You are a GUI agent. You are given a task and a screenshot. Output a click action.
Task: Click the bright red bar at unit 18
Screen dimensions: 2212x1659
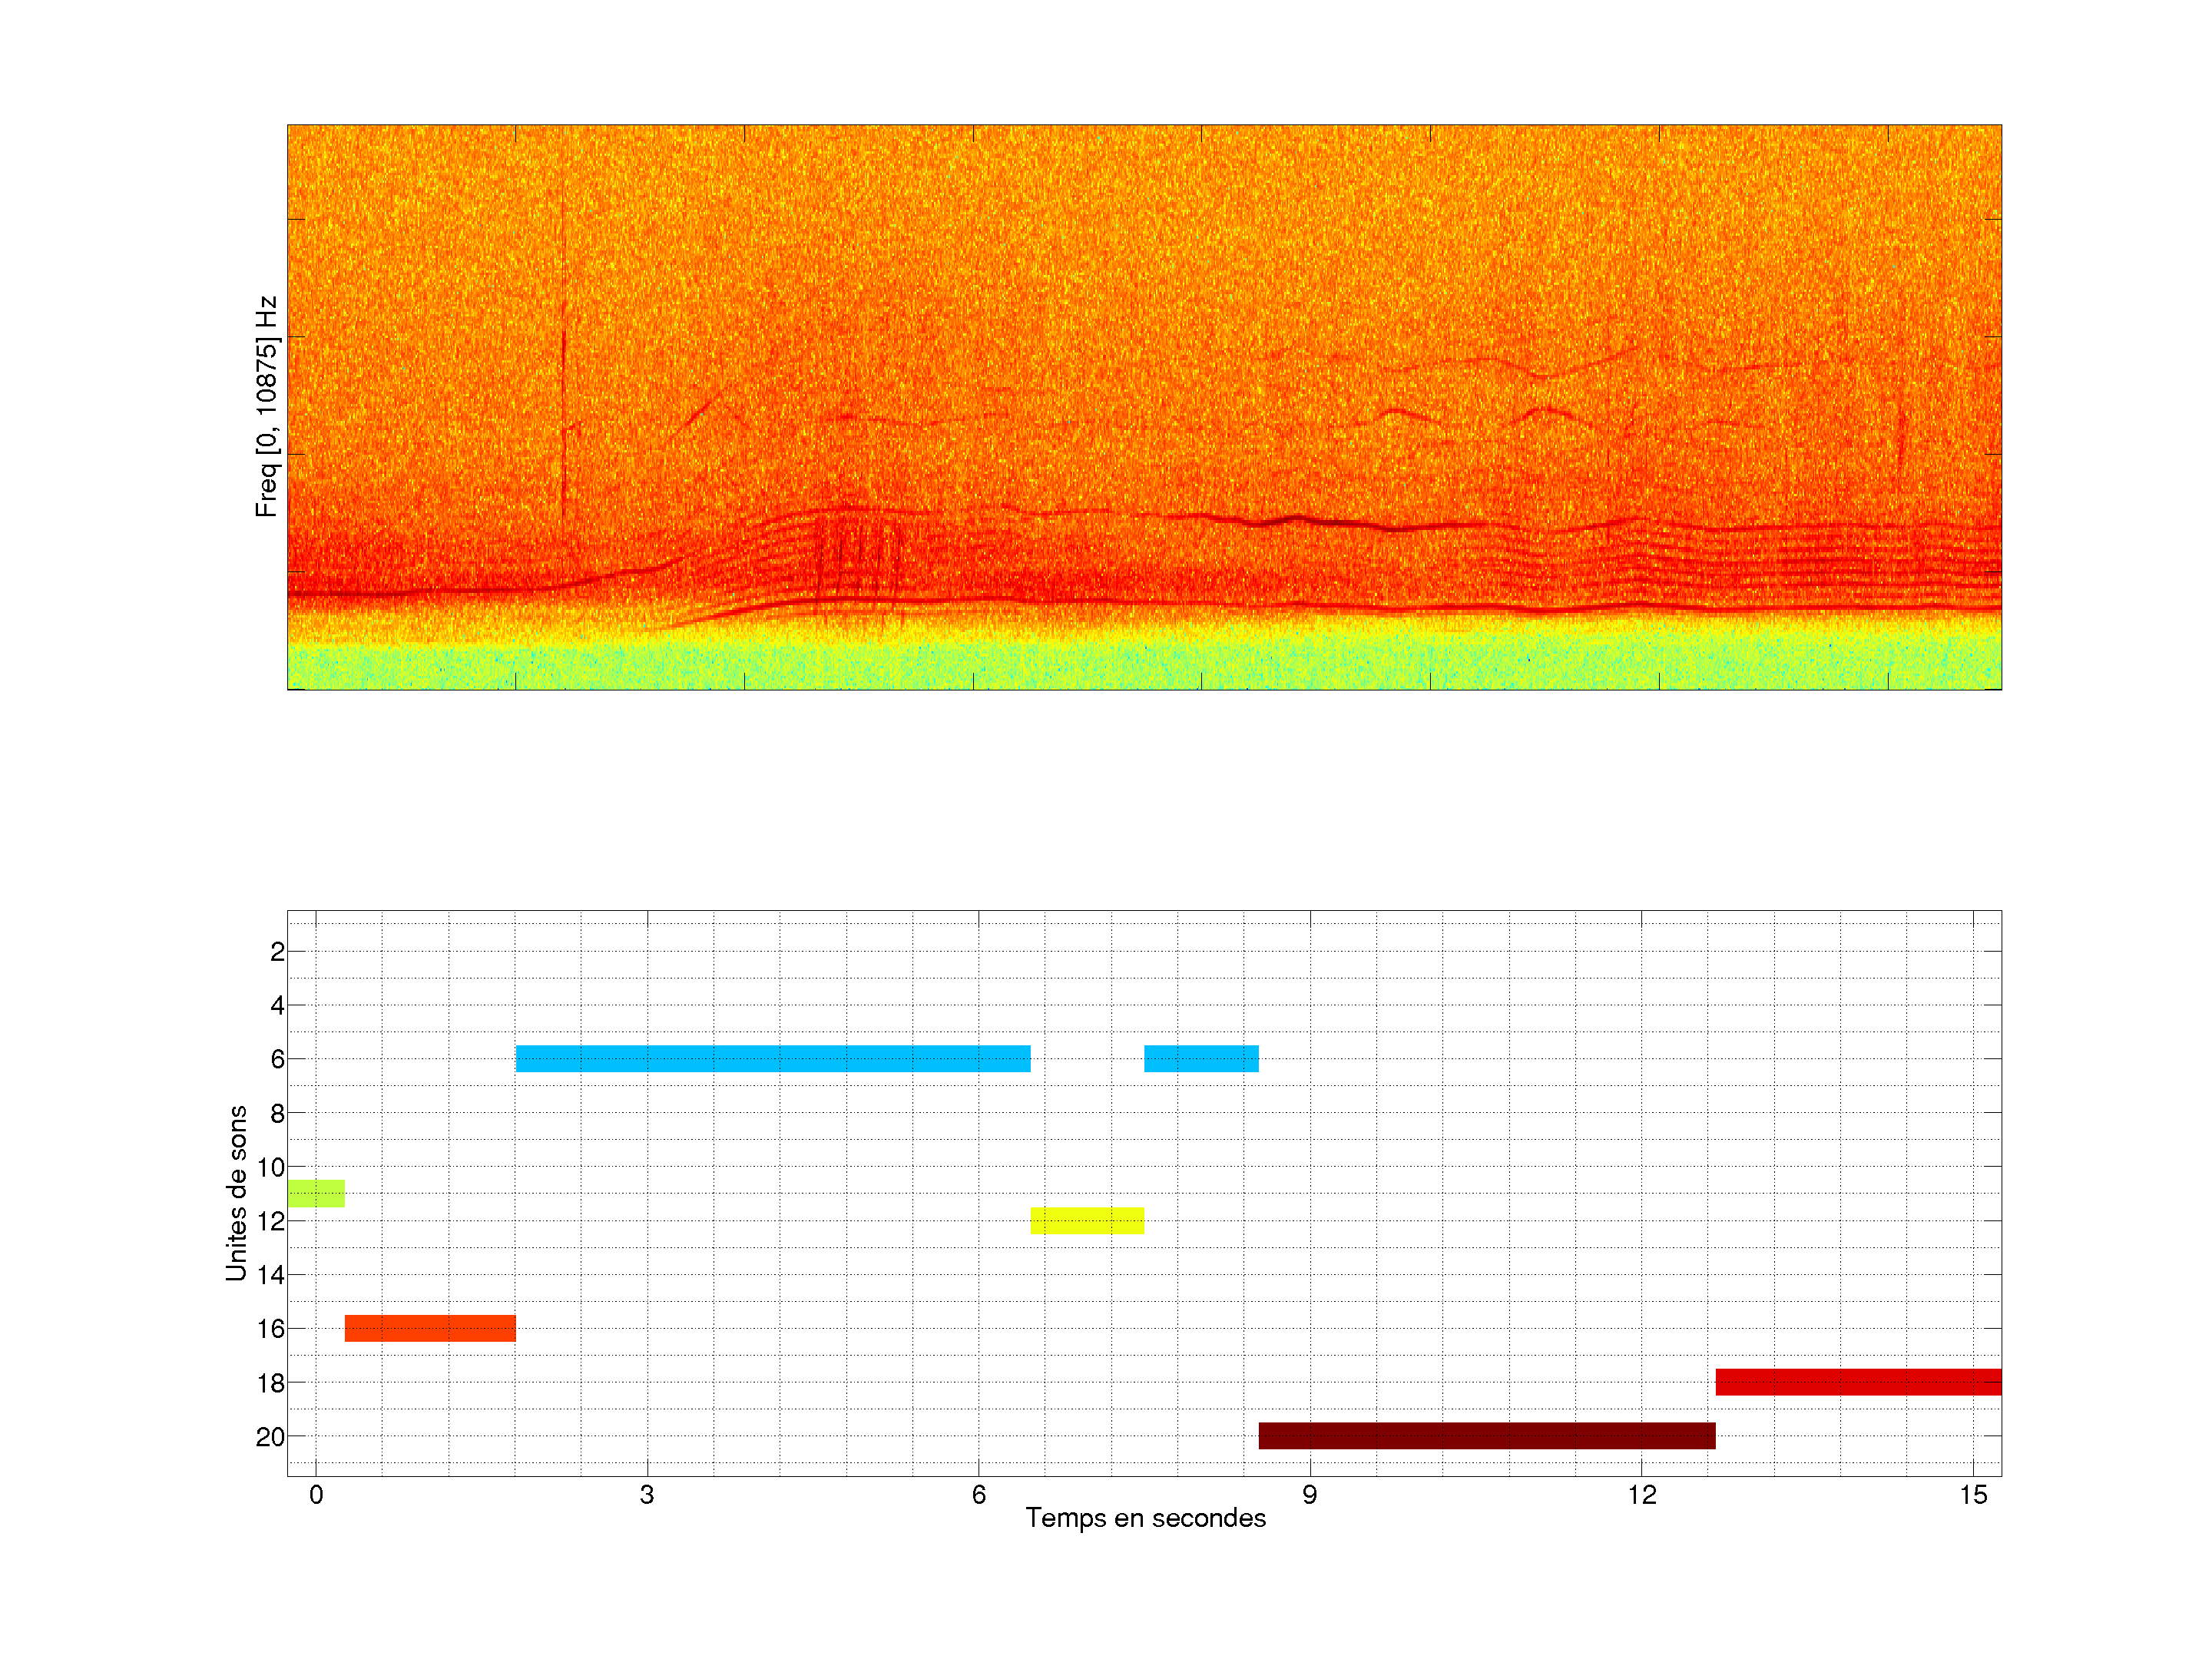point(1858,1382)
